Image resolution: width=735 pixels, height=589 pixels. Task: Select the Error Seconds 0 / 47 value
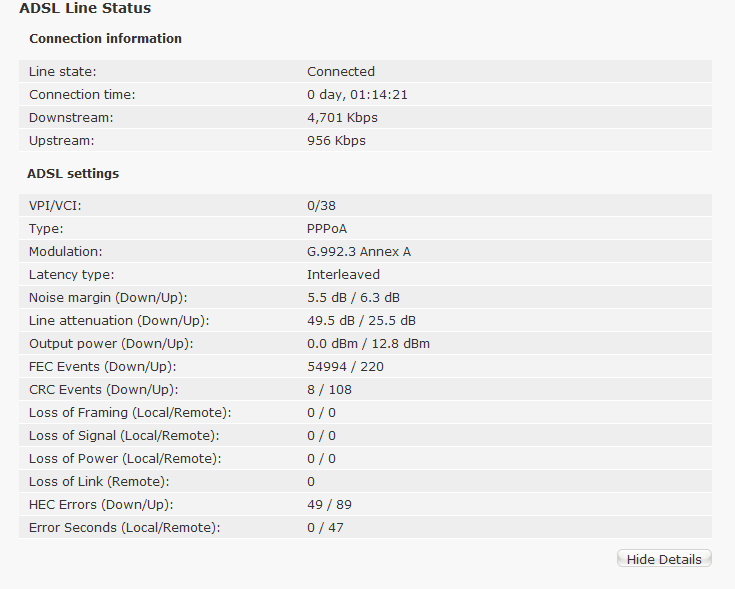click(325, 528)
